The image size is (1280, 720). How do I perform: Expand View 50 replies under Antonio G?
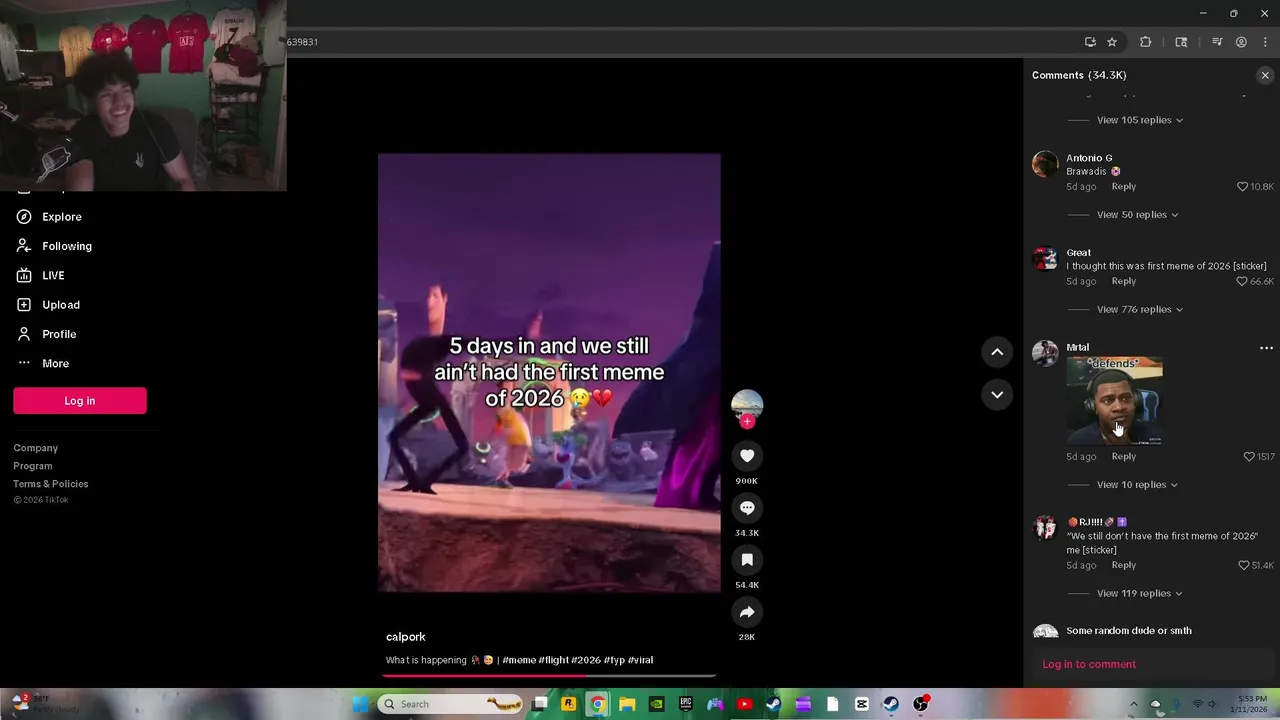point(1137,215)
